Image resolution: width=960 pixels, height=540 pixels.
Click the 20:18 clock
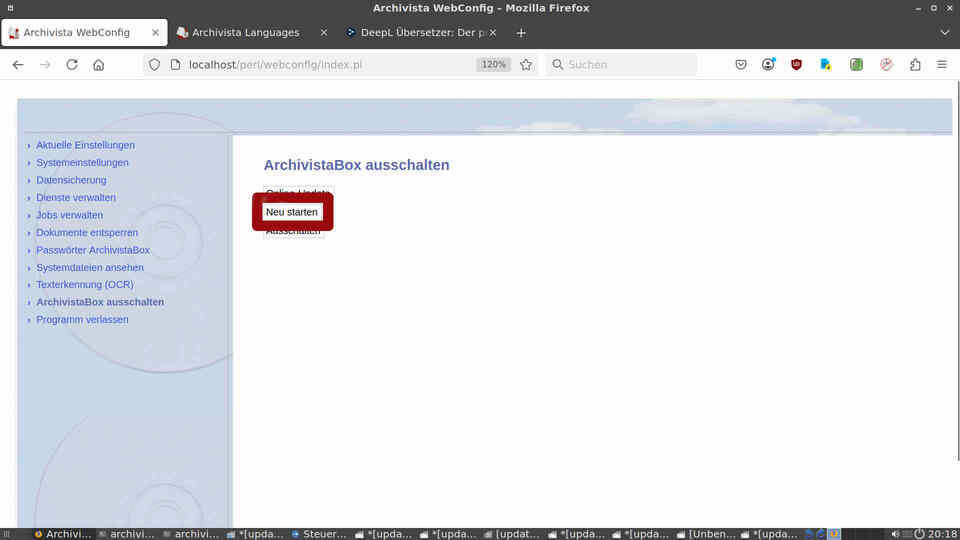pos(943,534)
